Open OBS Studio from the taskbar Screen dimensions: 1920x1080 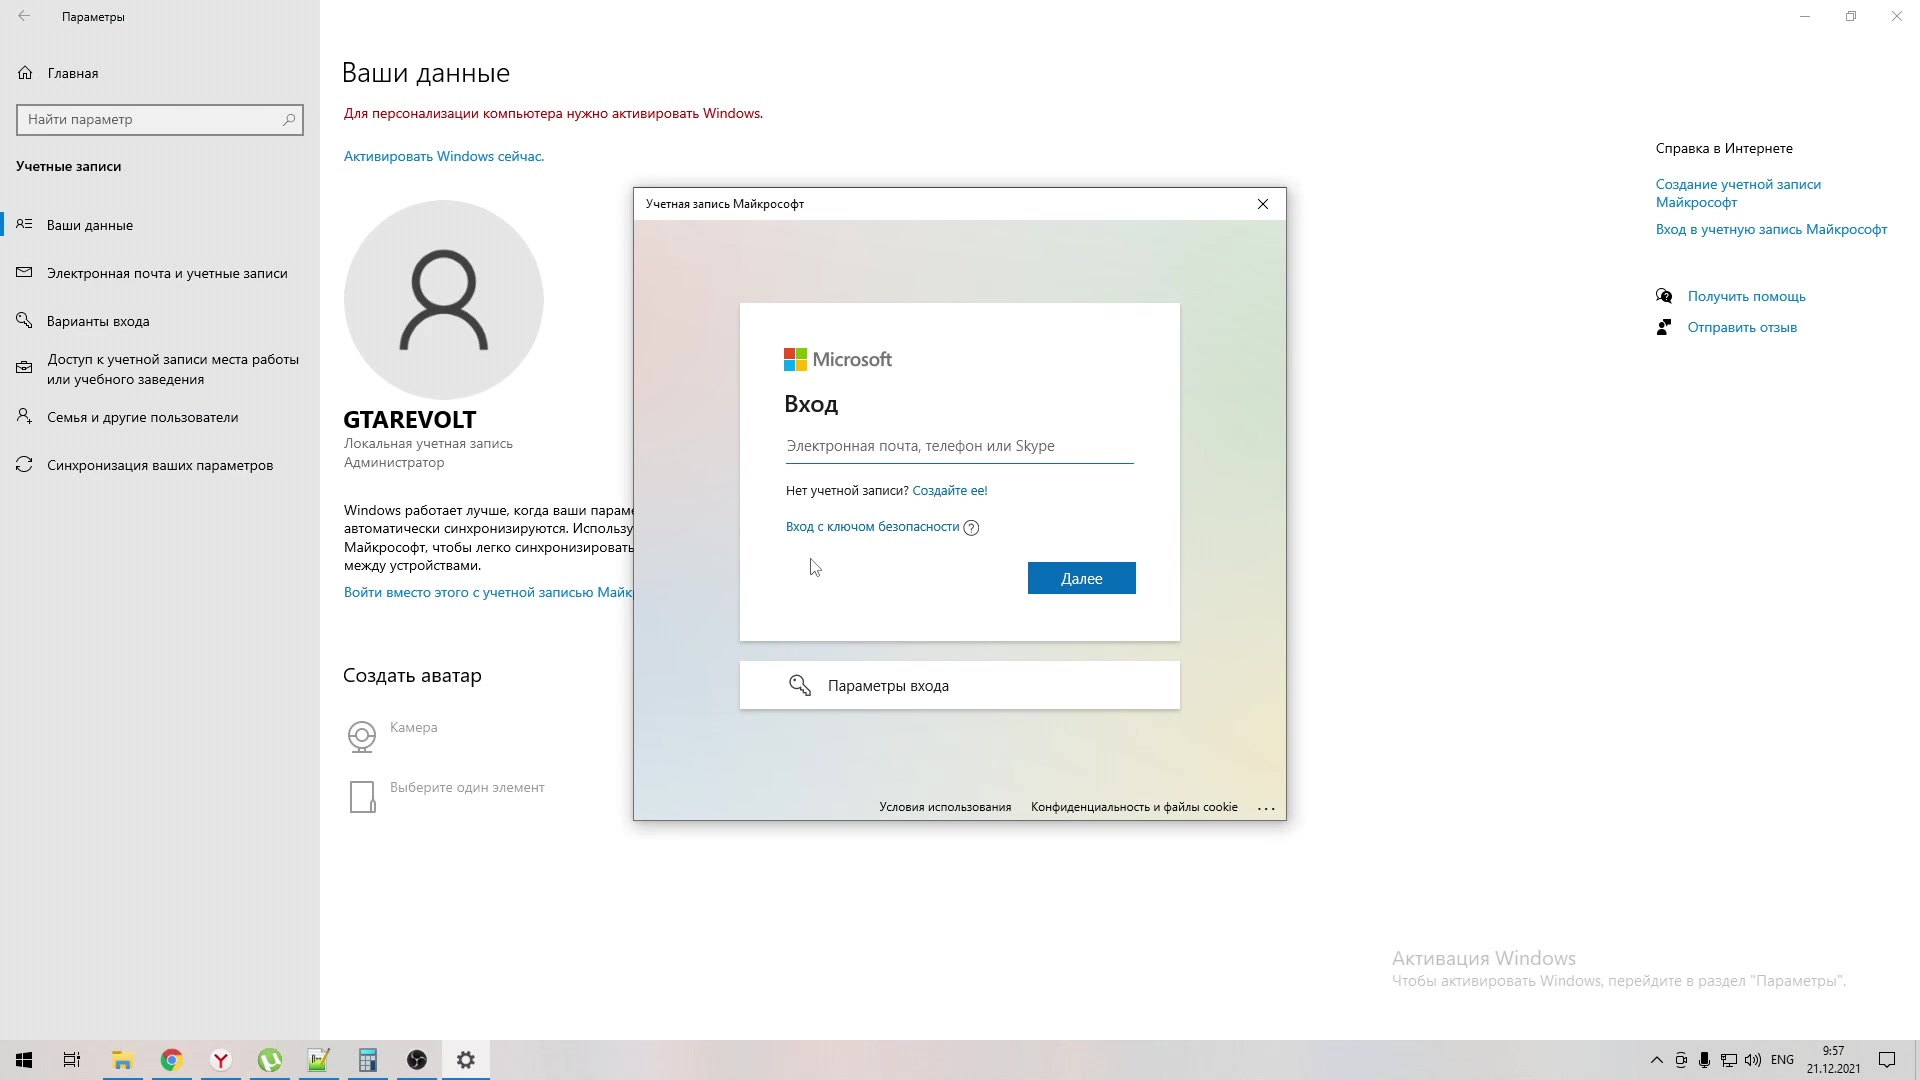click(417, 1060)
